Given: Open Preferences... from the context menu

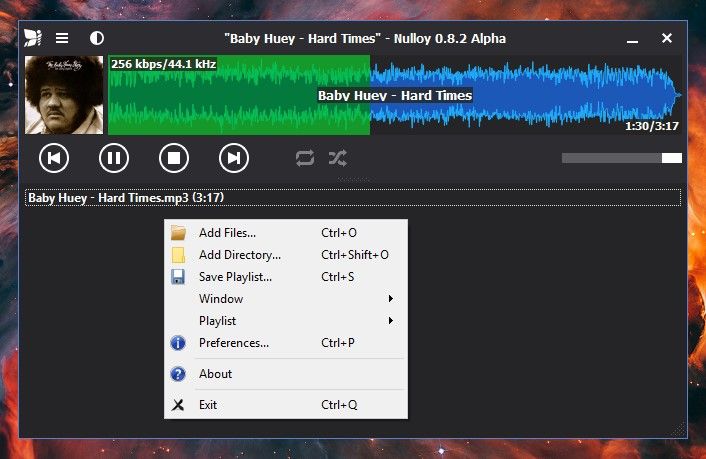Looking at the screenshot, I should click(233, 343).
